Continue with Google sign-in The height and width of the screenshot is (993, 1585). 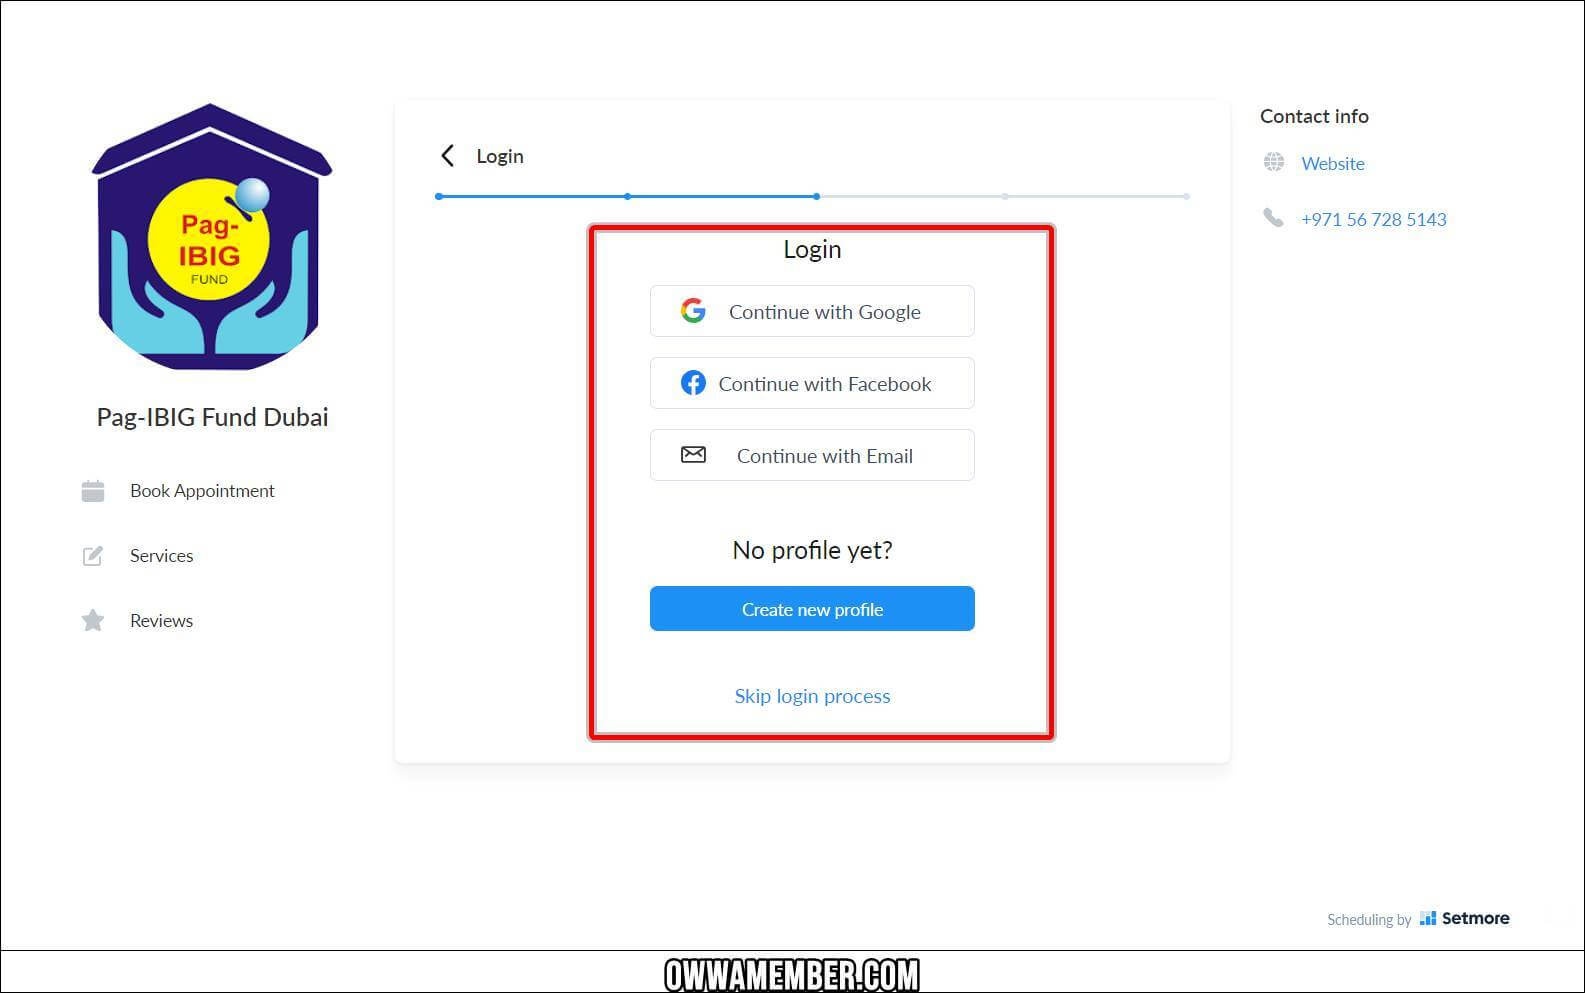(x=812, y=311)
